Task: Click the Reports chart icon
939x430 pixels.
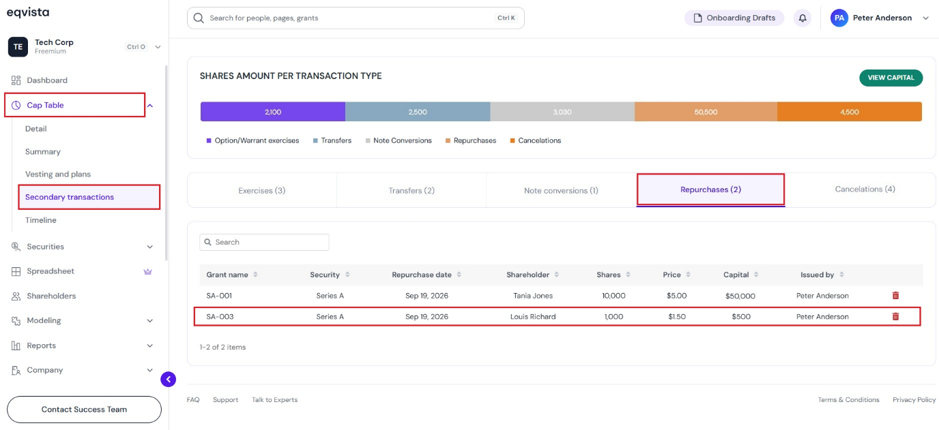Action: tap(16, 346)
